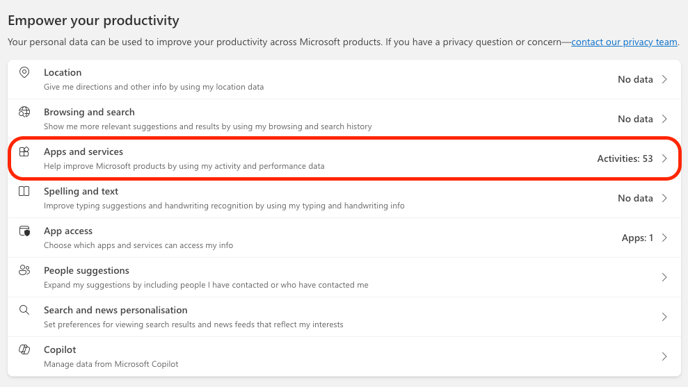Open Search and news personalisation entry

[344, 317]
